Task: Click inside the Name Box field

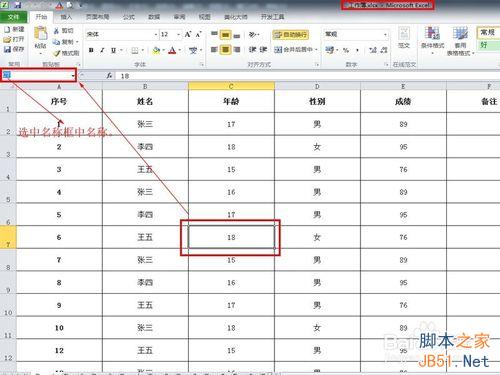Action: pos(36,76)
